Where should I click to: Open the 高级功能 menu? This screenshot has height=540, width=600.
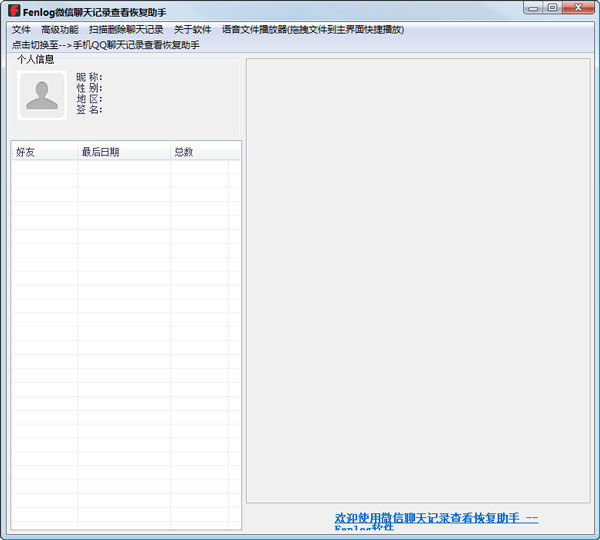pos(60,30)
